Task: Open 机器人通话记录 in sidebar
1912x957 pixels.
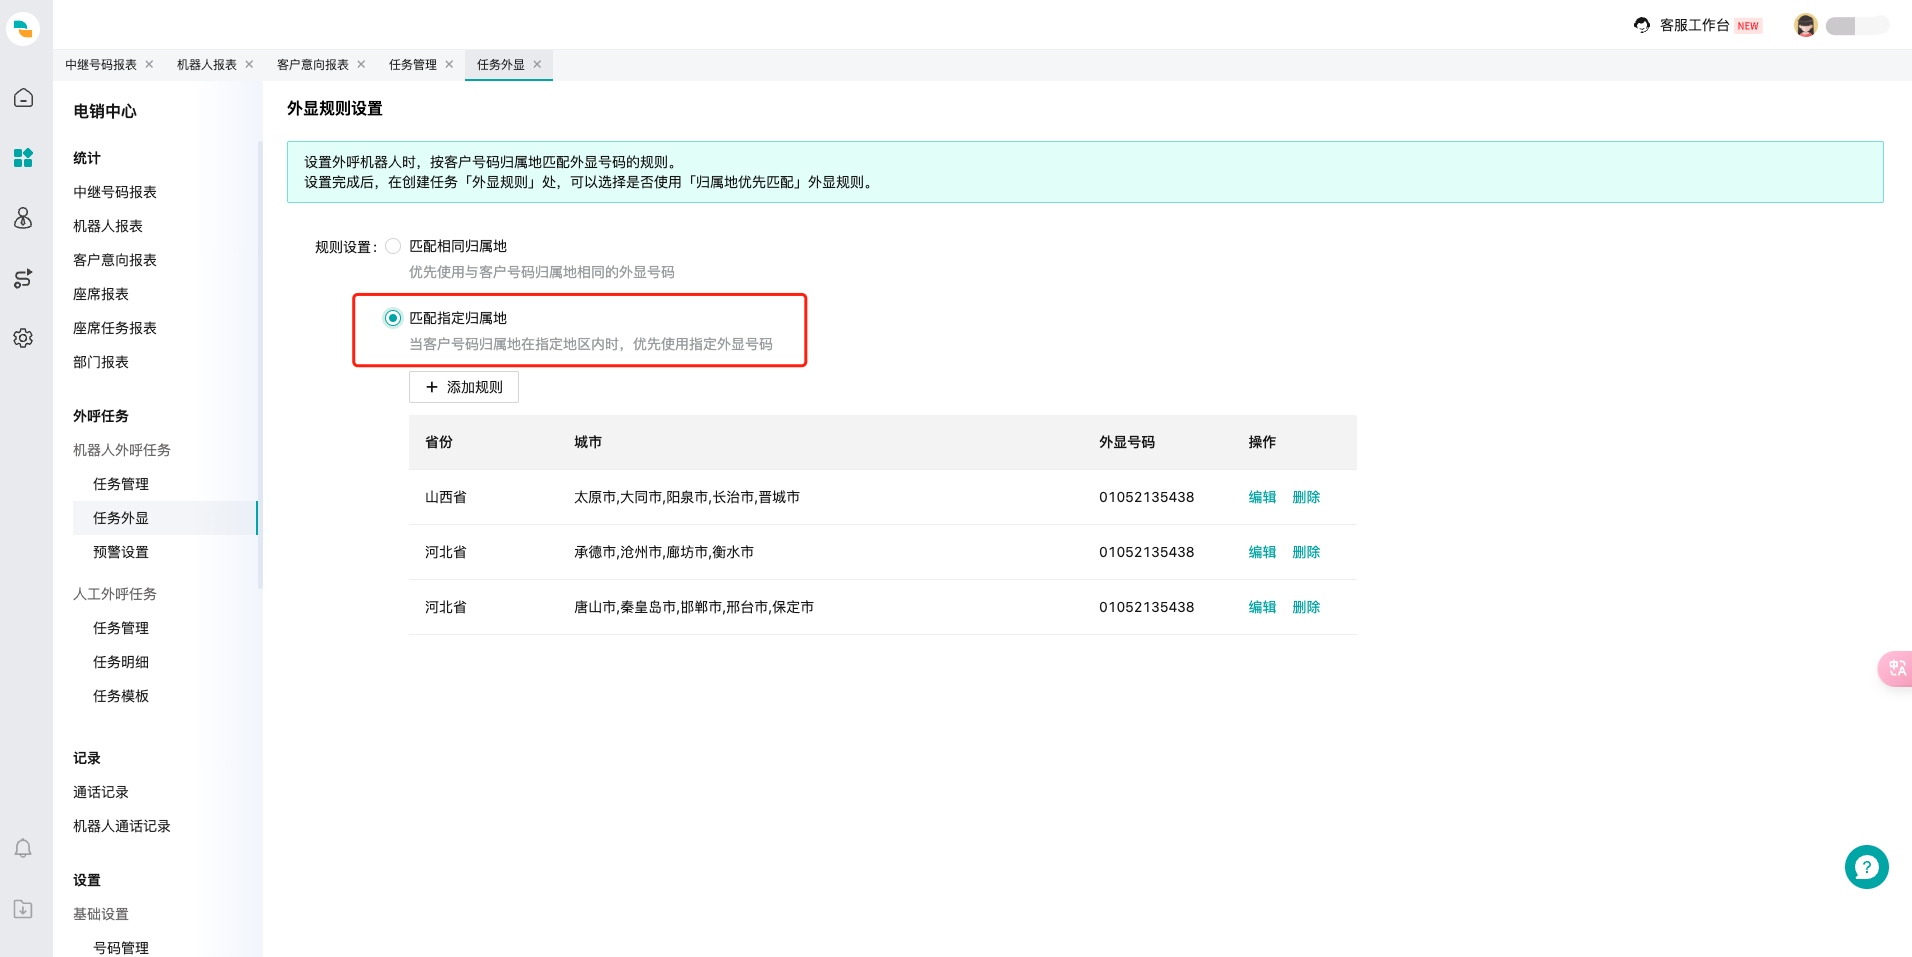Action: tap(122, 826)
